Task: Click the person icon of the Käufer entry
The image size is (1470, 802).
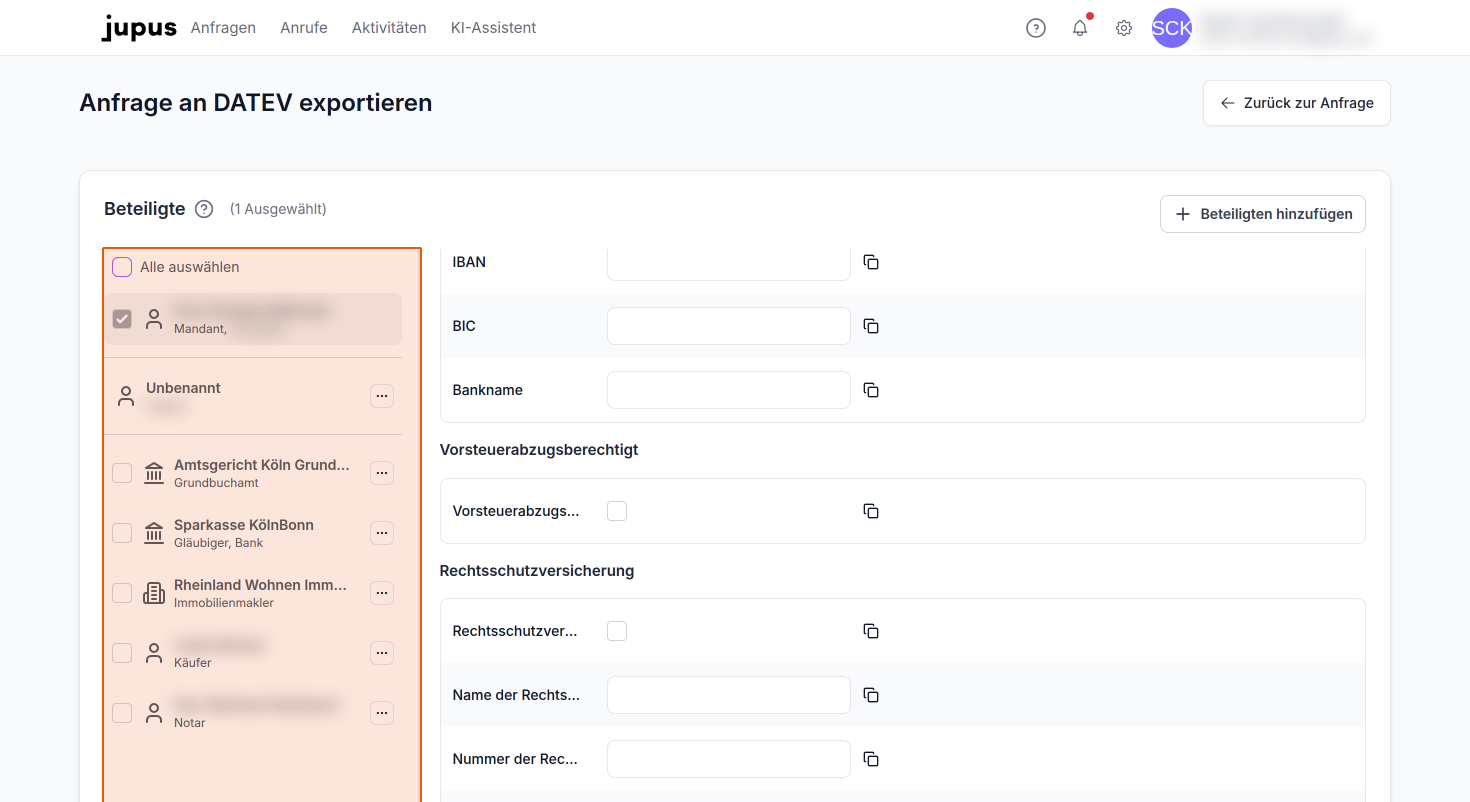Action: (x=154, y=653)
